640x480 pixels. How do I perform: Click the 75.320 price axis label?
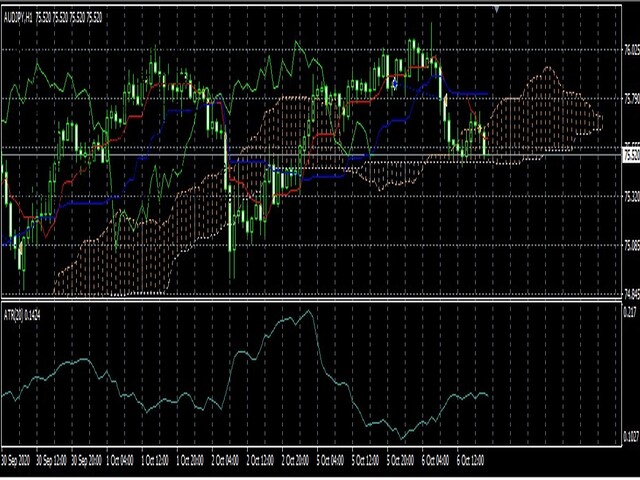click(x=632, y=197)
